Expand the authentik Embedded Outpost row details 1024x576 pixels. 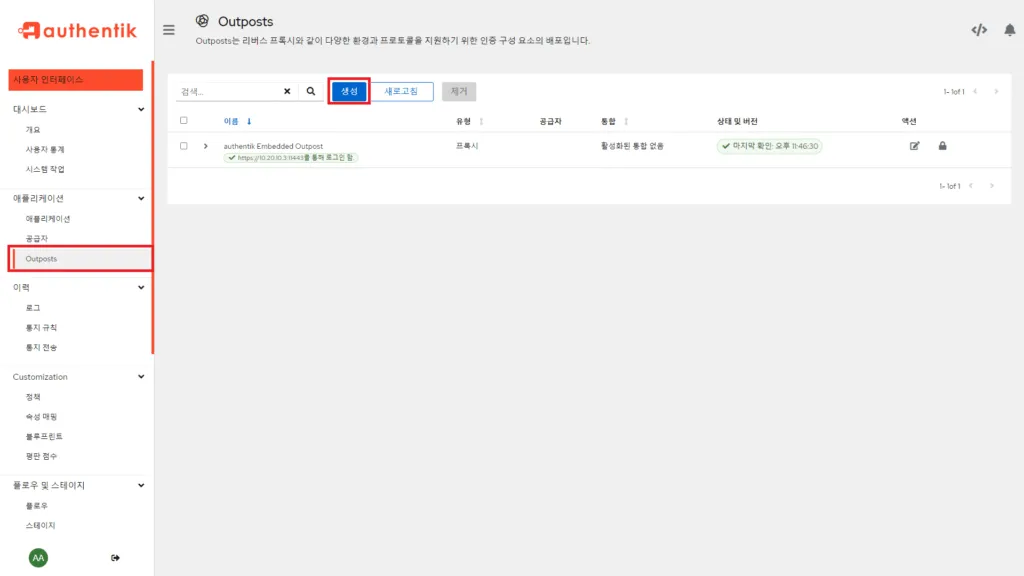pos(207,145)
